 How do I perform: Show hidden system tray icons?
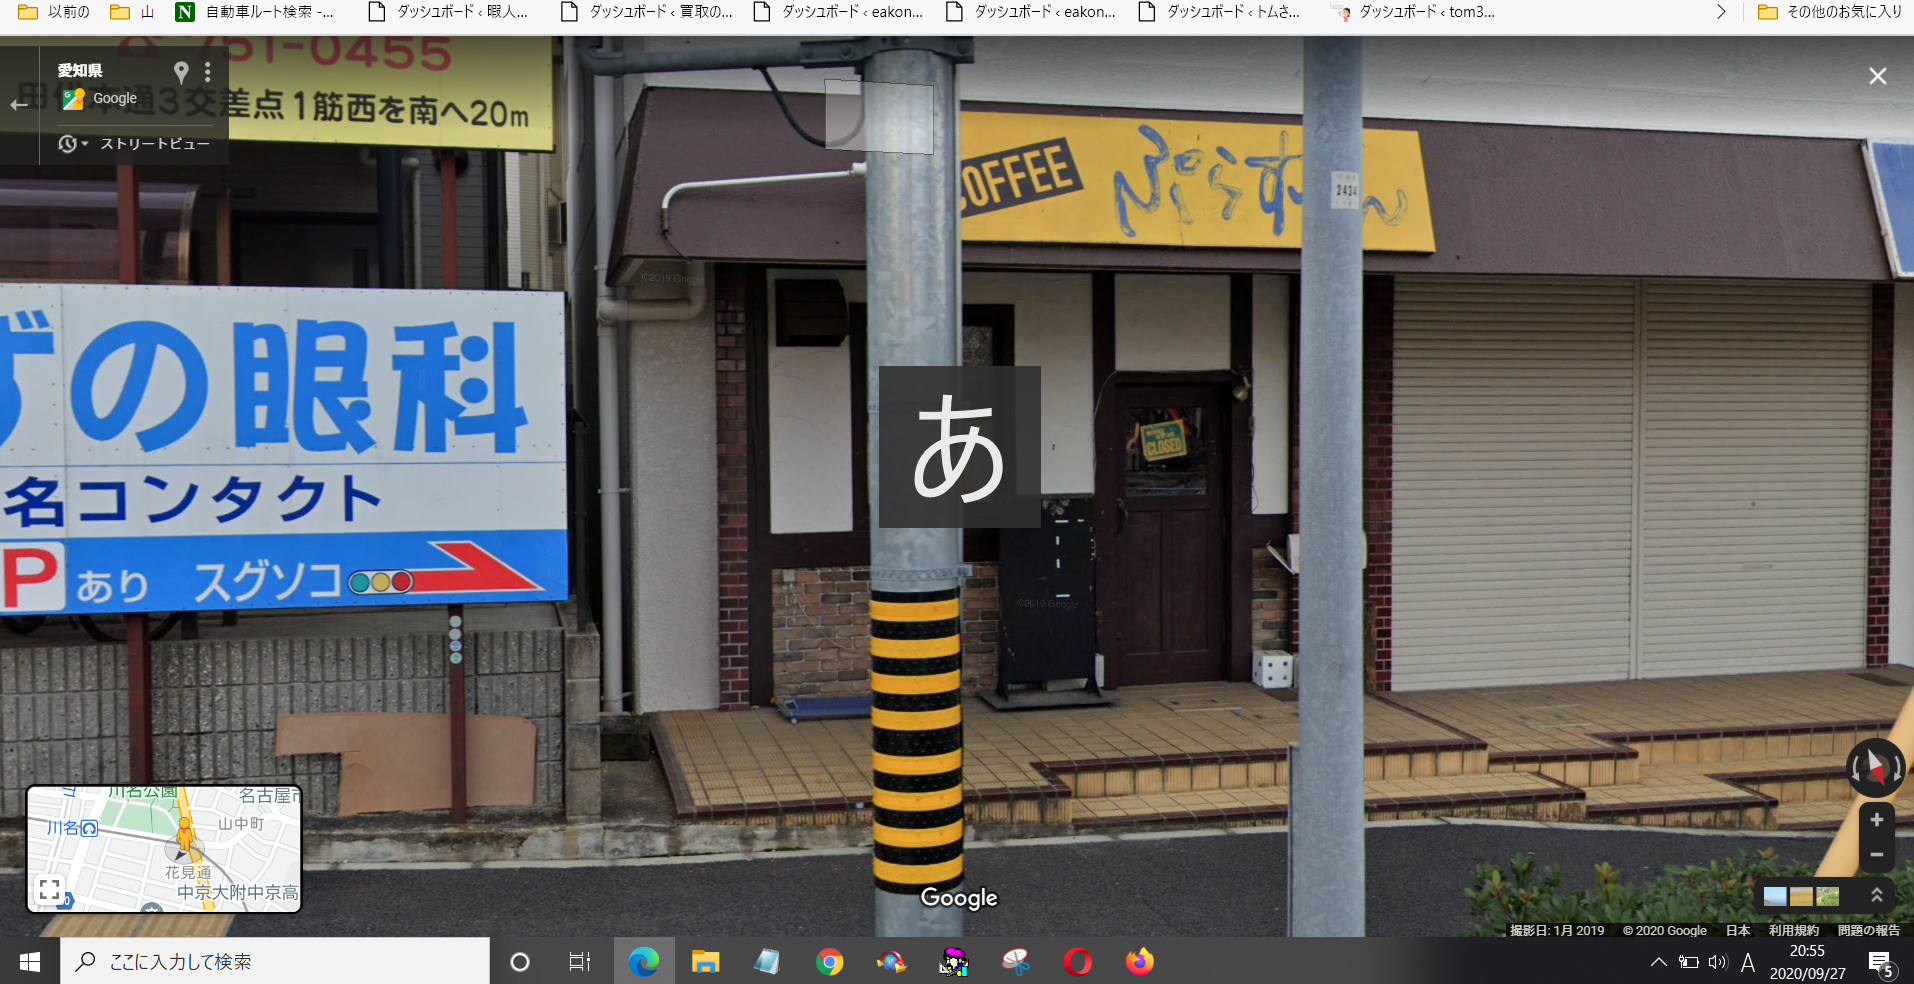(1658, 962)
